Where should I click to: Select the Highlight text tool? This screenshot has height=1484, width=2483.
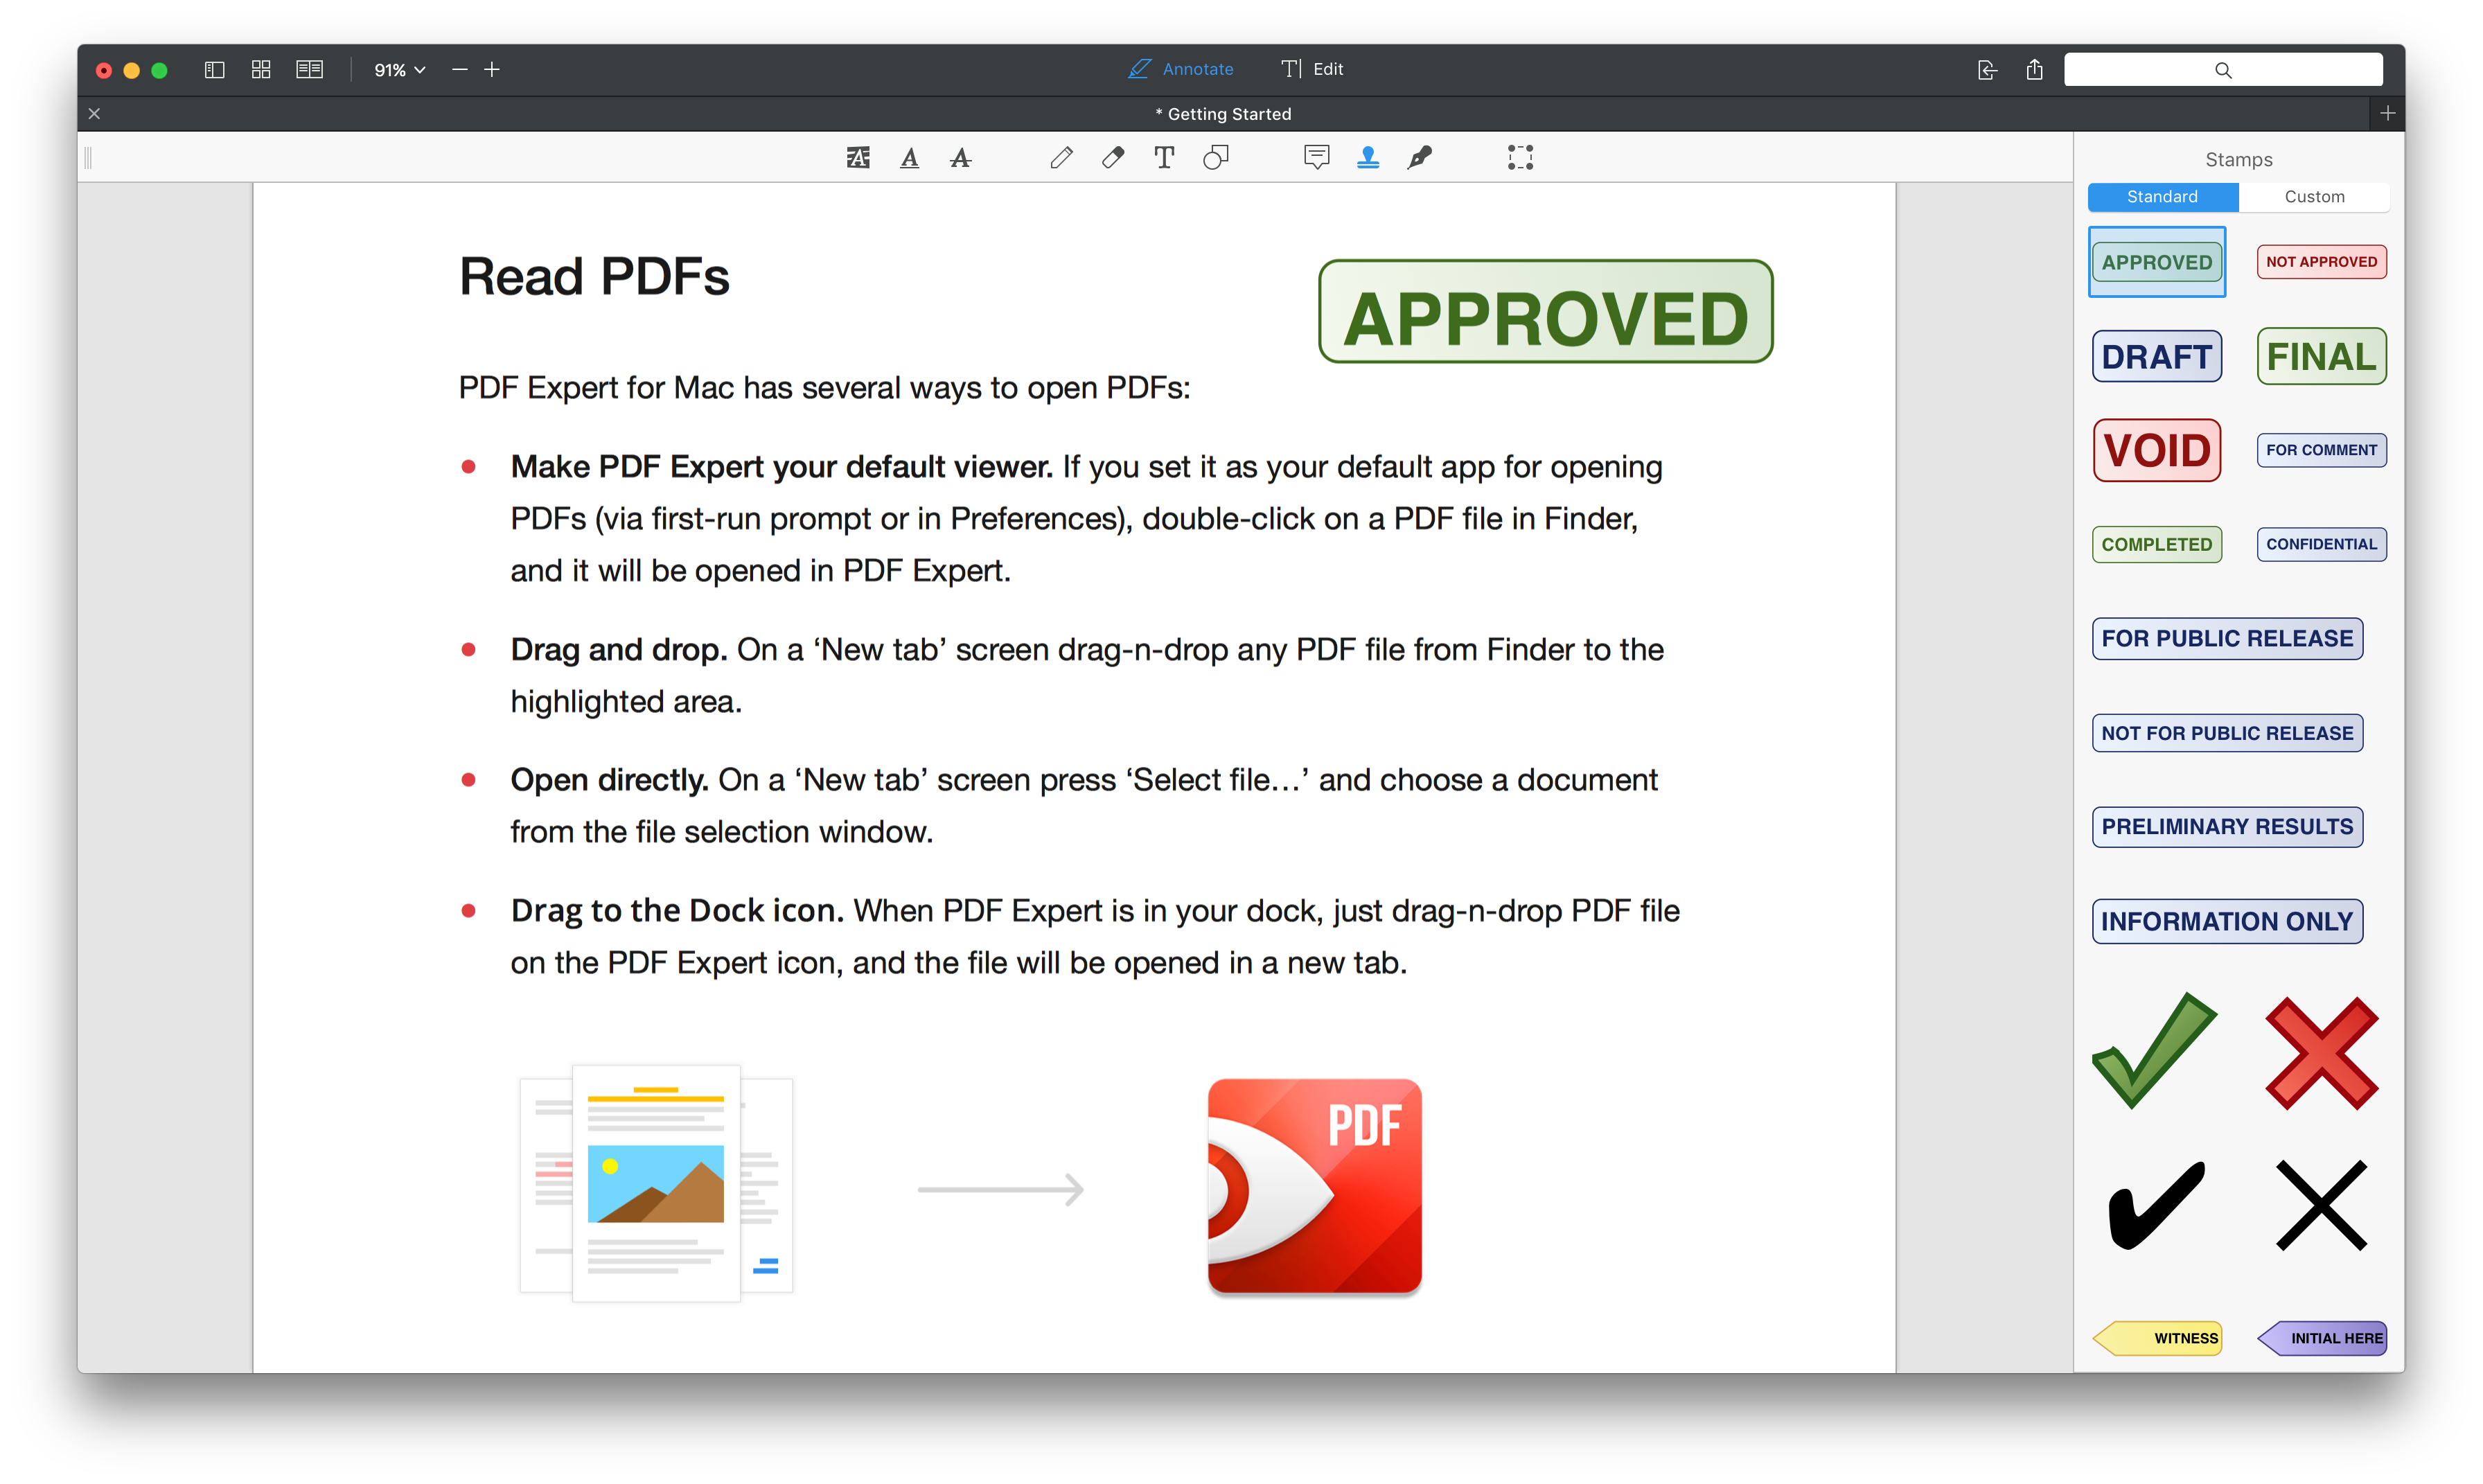[858, 157]
